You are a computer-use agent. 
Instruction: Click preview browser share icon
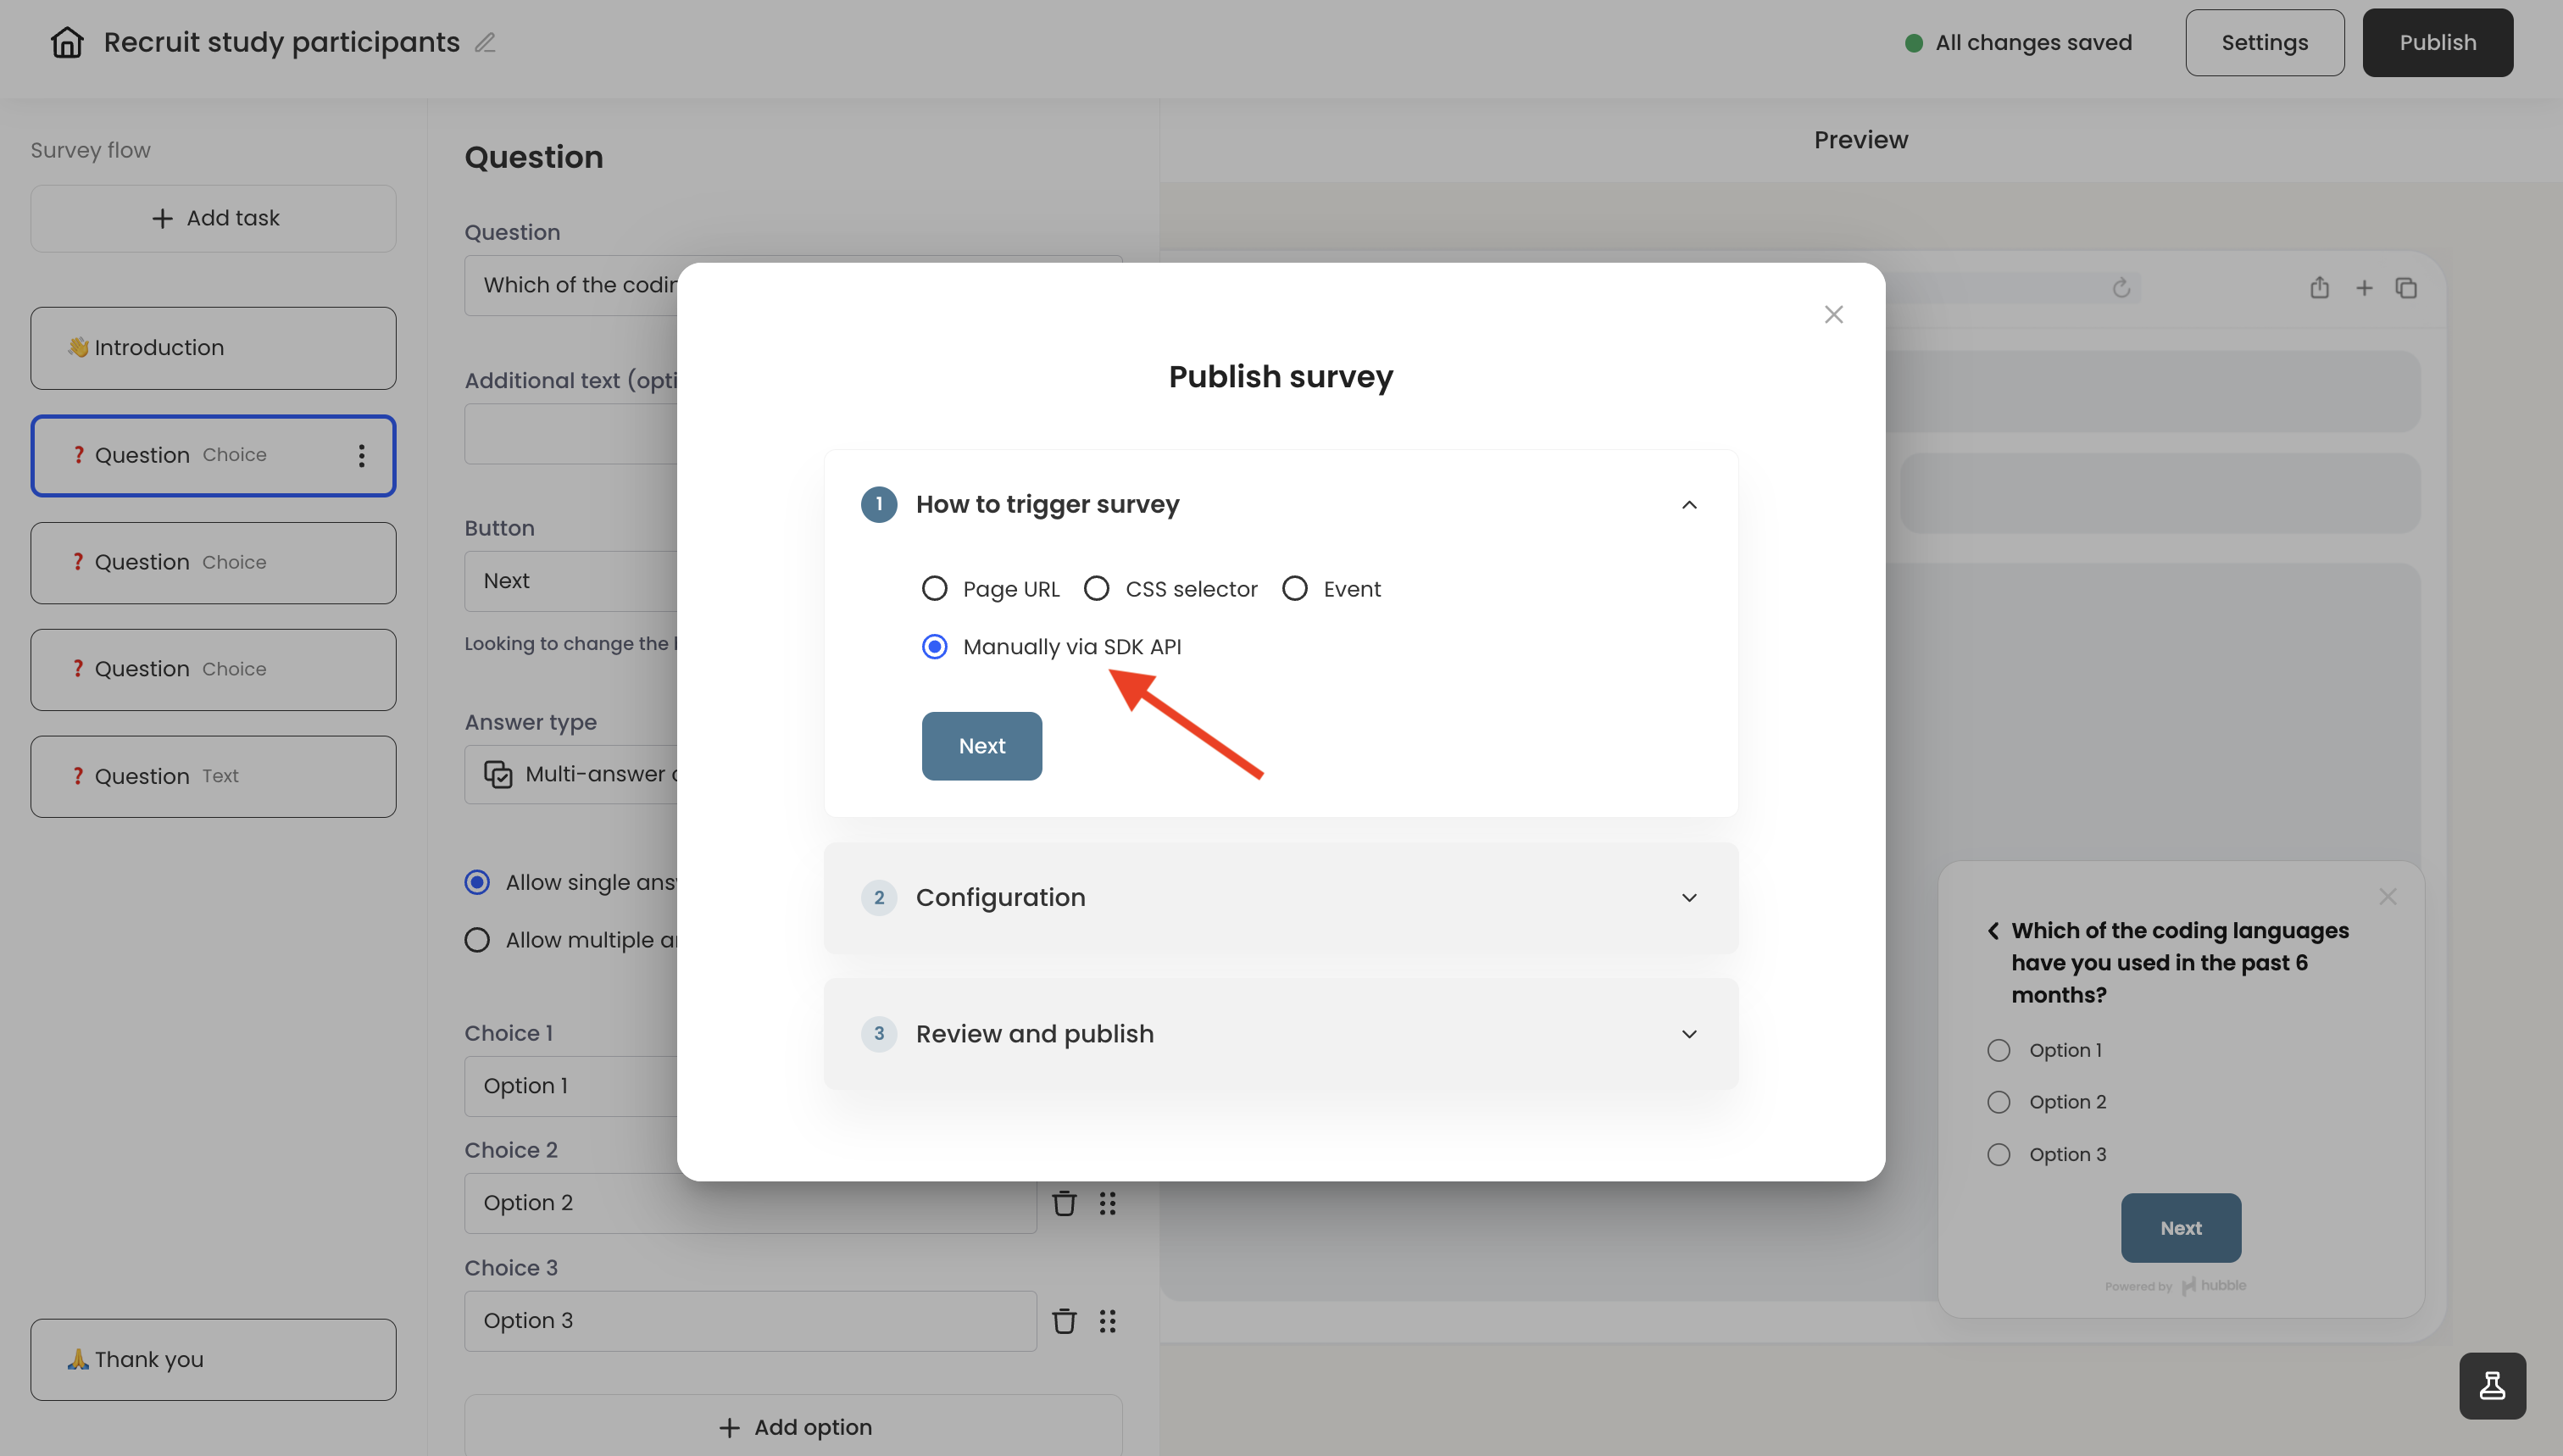(x=2319, y=288)
